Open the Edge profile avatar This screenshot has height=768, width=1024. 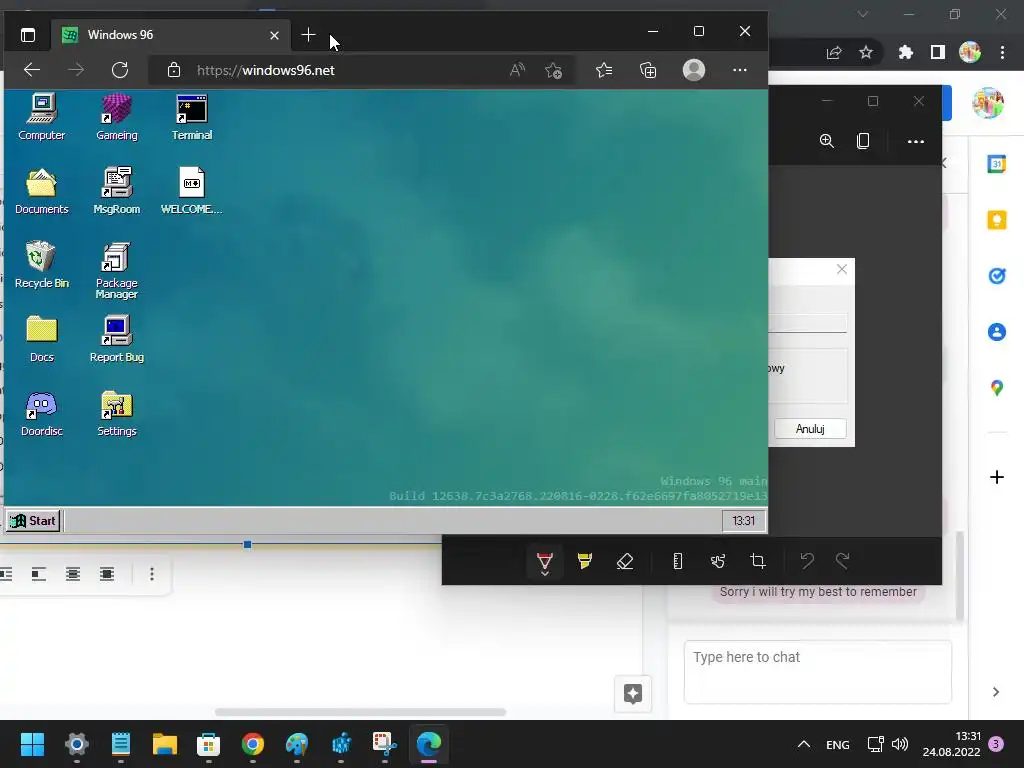point(694,70)
